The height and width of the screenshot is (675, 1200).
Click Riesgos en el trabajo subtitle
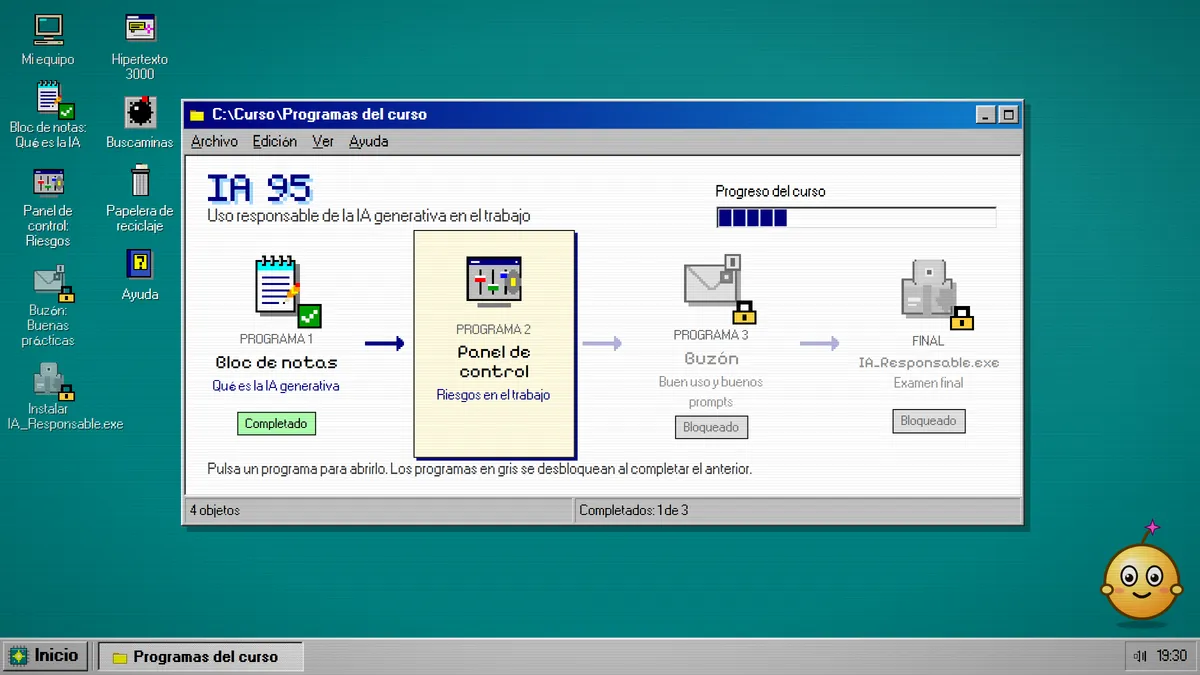pyautogui.click(x=493, y=395)
